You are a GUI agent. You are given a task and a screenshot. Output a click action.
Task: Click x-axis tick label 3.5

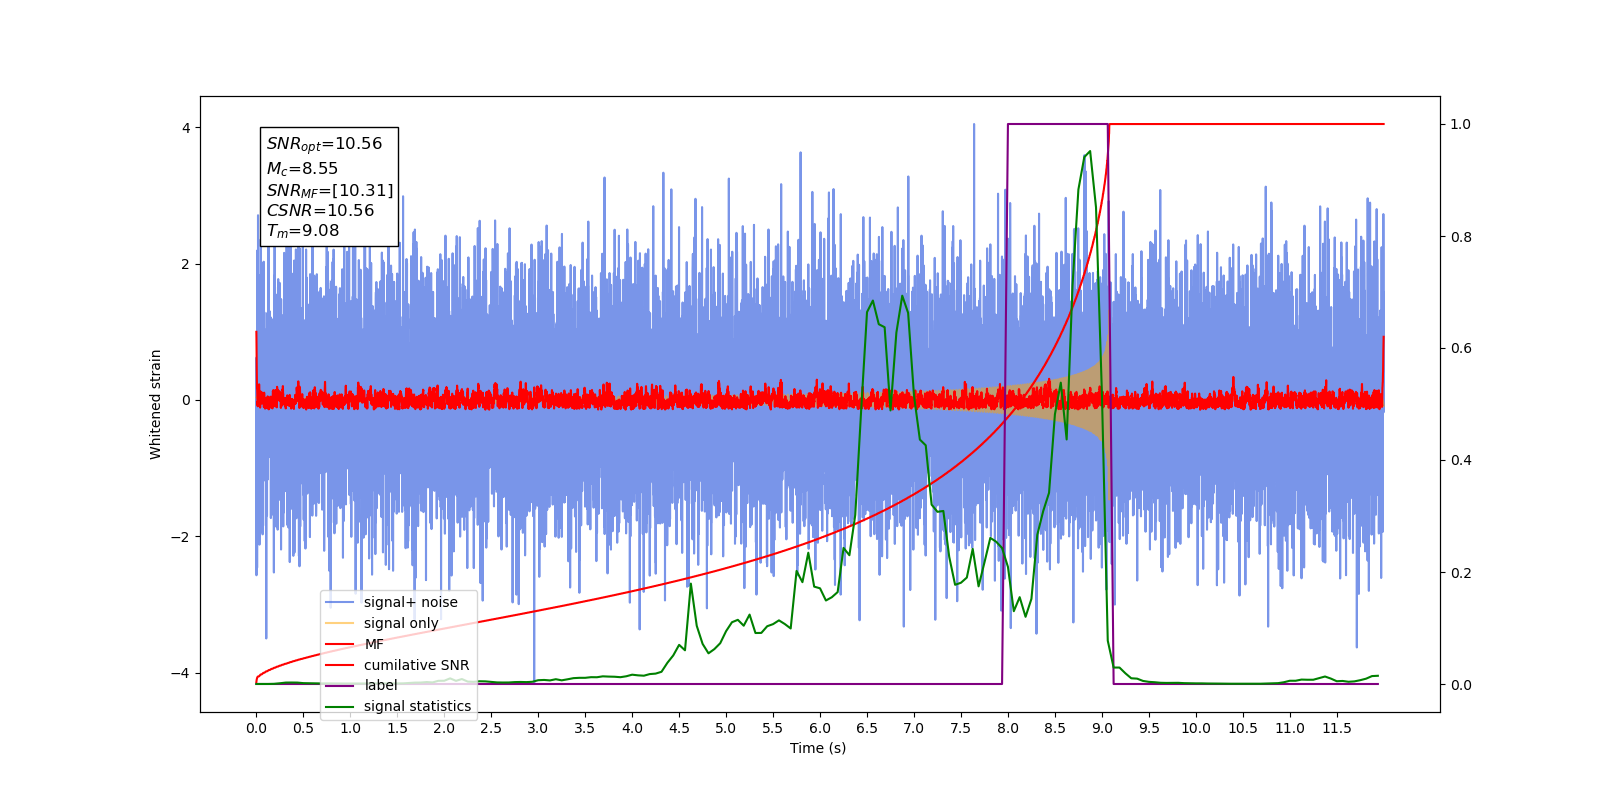coord(585,728)
